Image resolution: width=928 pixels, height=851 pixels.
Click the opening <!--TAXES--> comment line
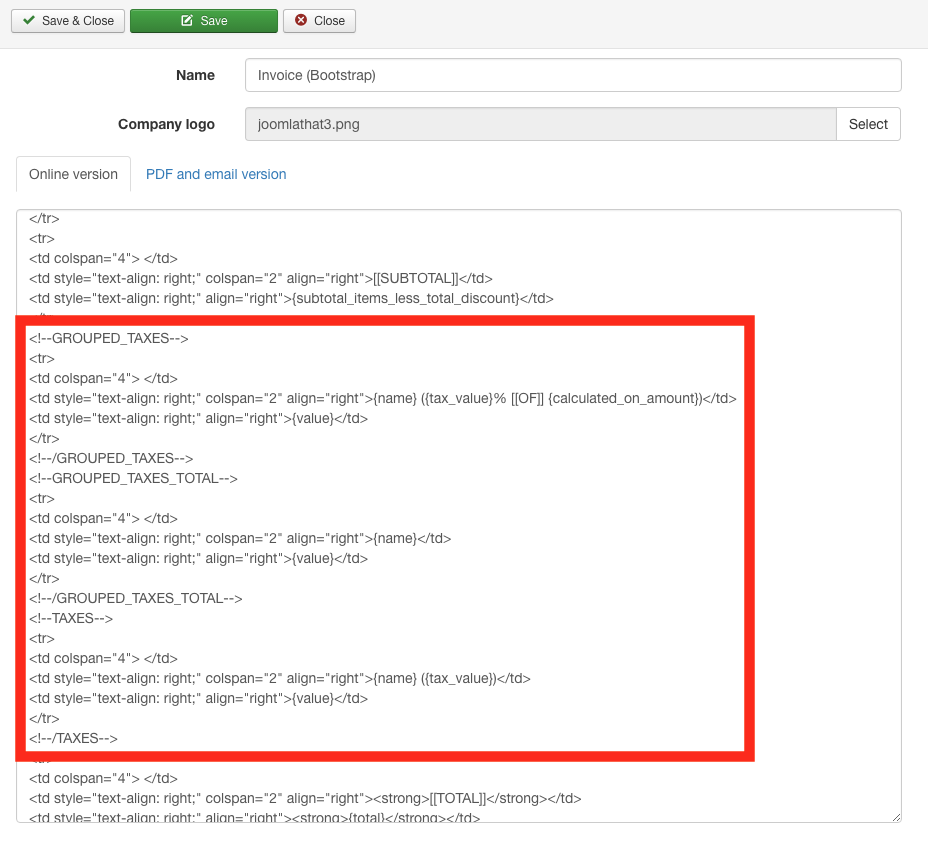tap(71, 618)
